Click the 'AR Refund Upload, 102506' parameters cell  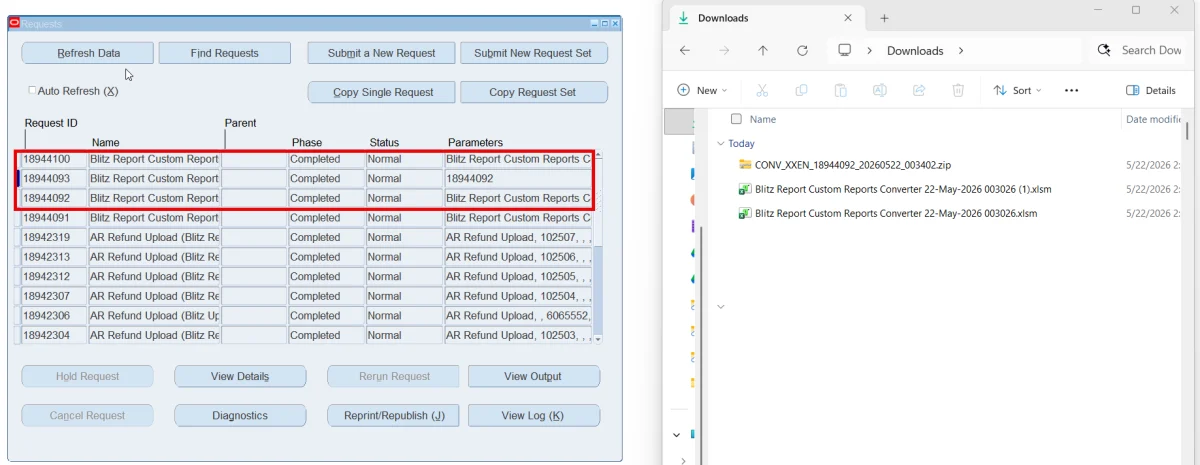518,257
